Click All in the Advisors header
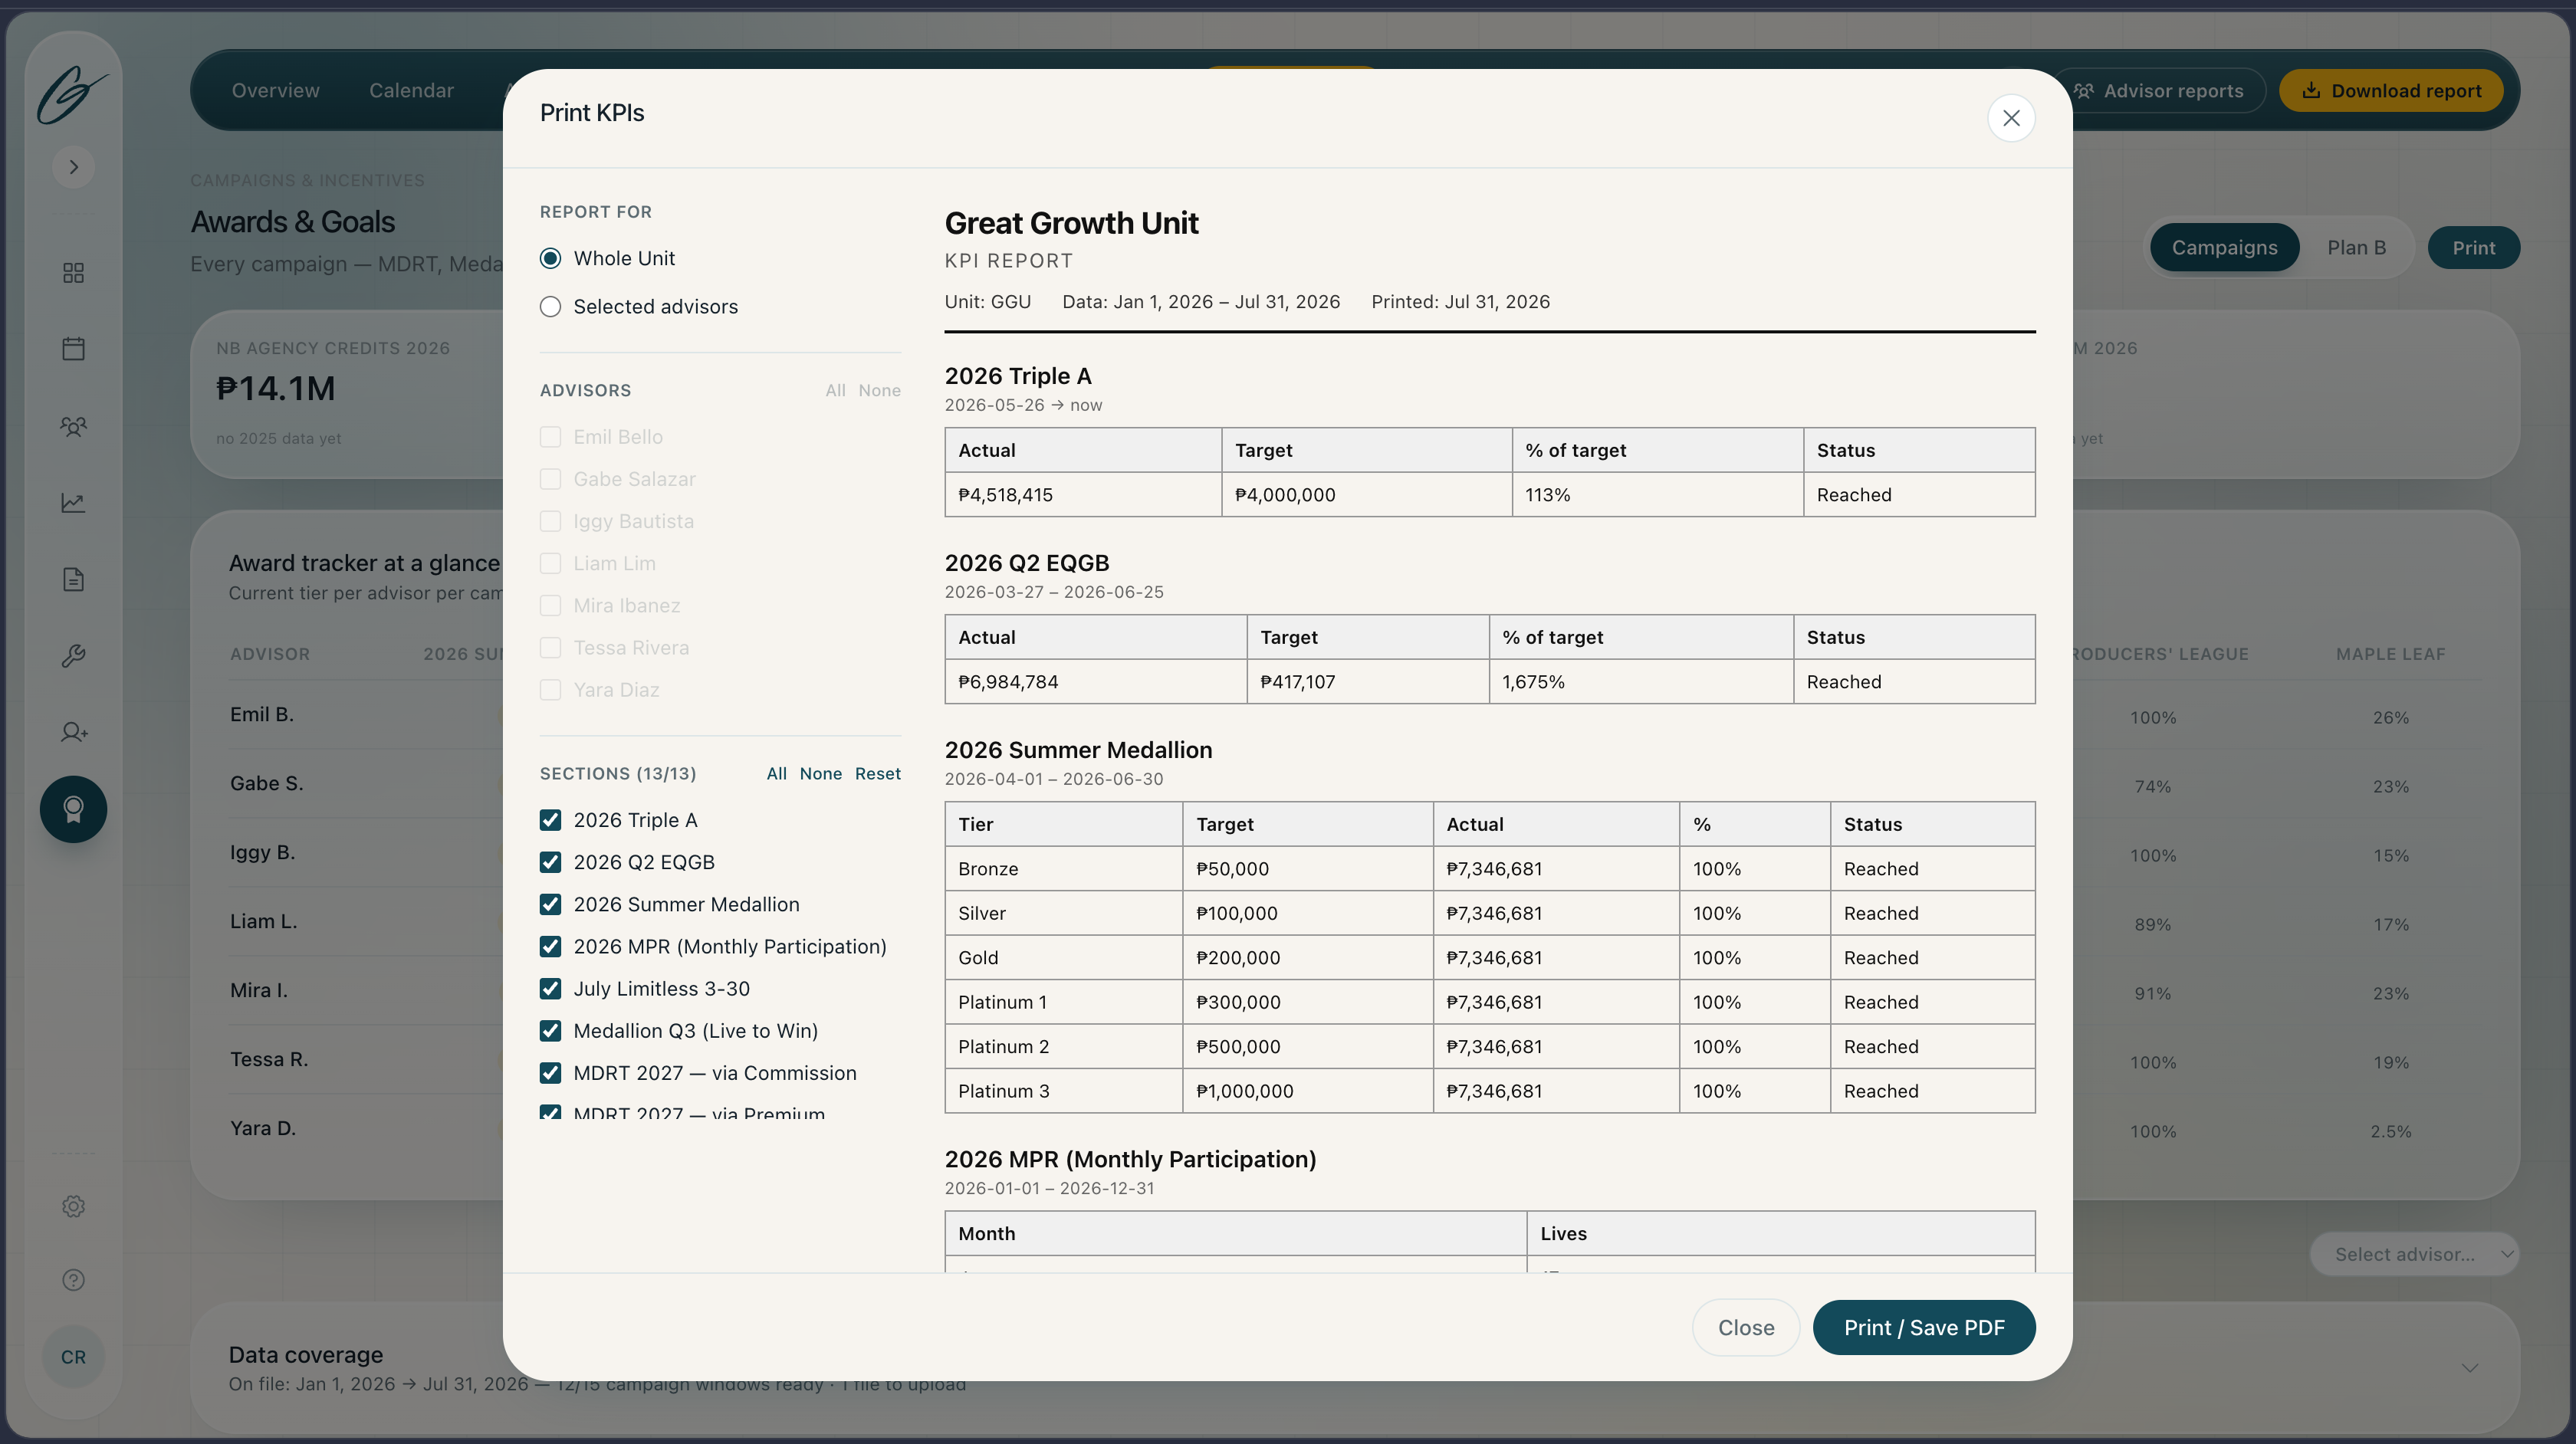2576x1444 pixels. (x=835, y=390)
